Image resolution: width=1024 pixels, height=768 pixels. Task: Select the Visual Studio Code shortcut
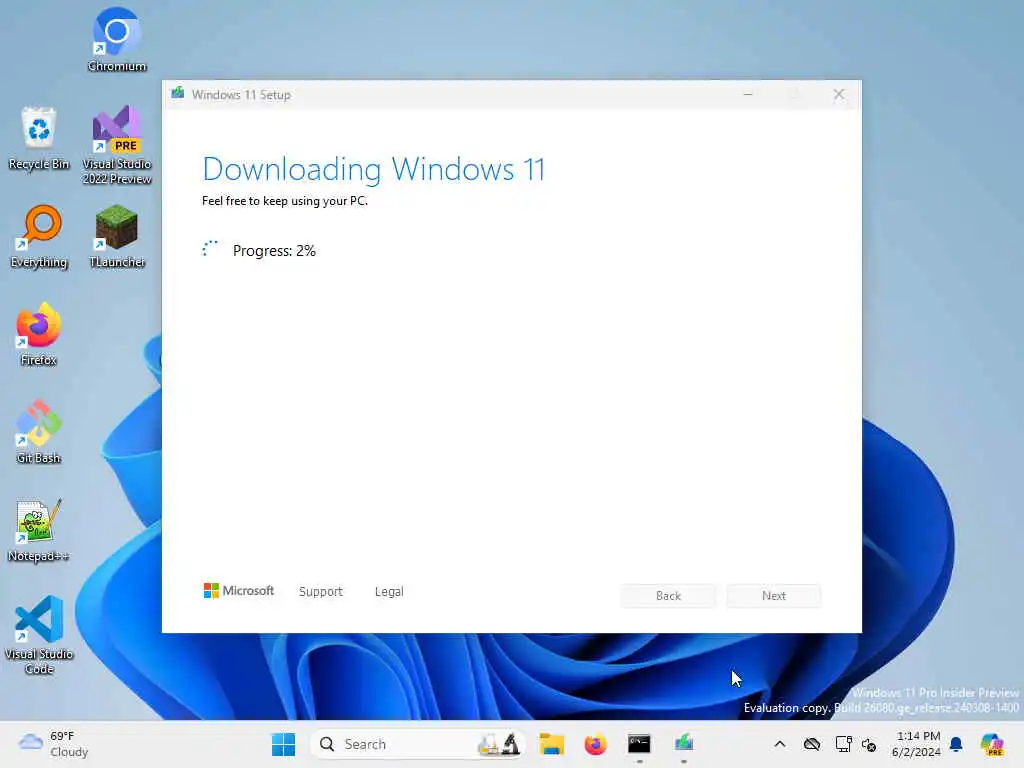[x=39, y=635]
